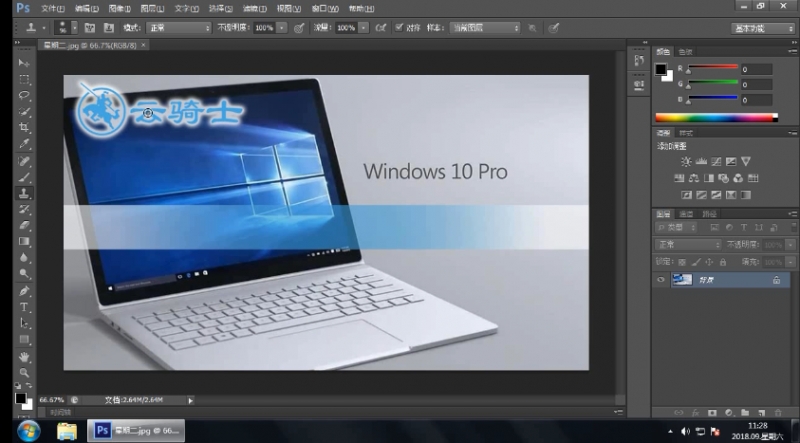Select the Path Selection tool

(x=24, y=323)
